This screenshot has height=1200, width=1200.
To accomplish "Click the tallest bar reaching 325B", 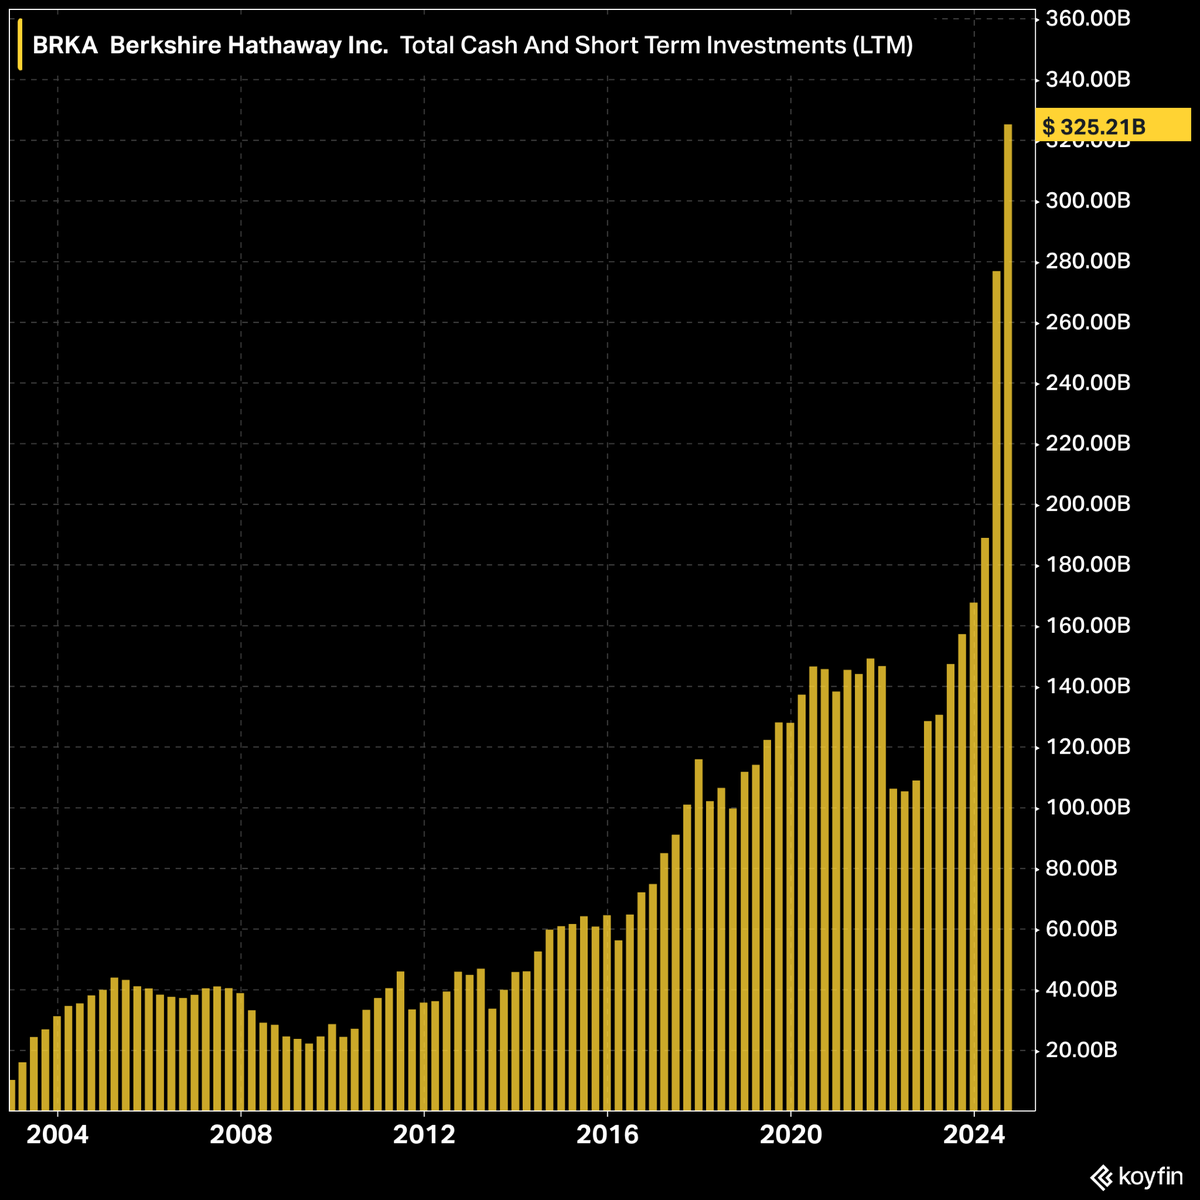I will 1008,617.
